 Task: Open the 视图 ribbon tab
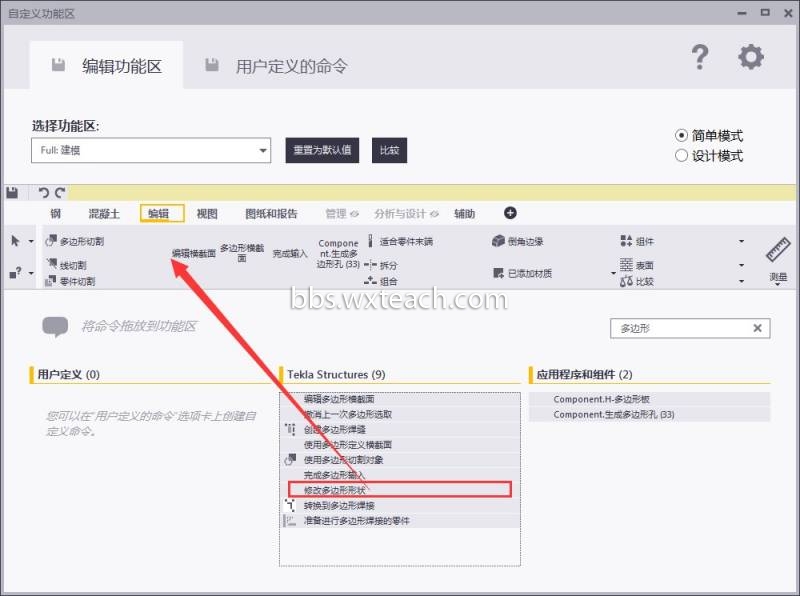[x=207, y=214]
